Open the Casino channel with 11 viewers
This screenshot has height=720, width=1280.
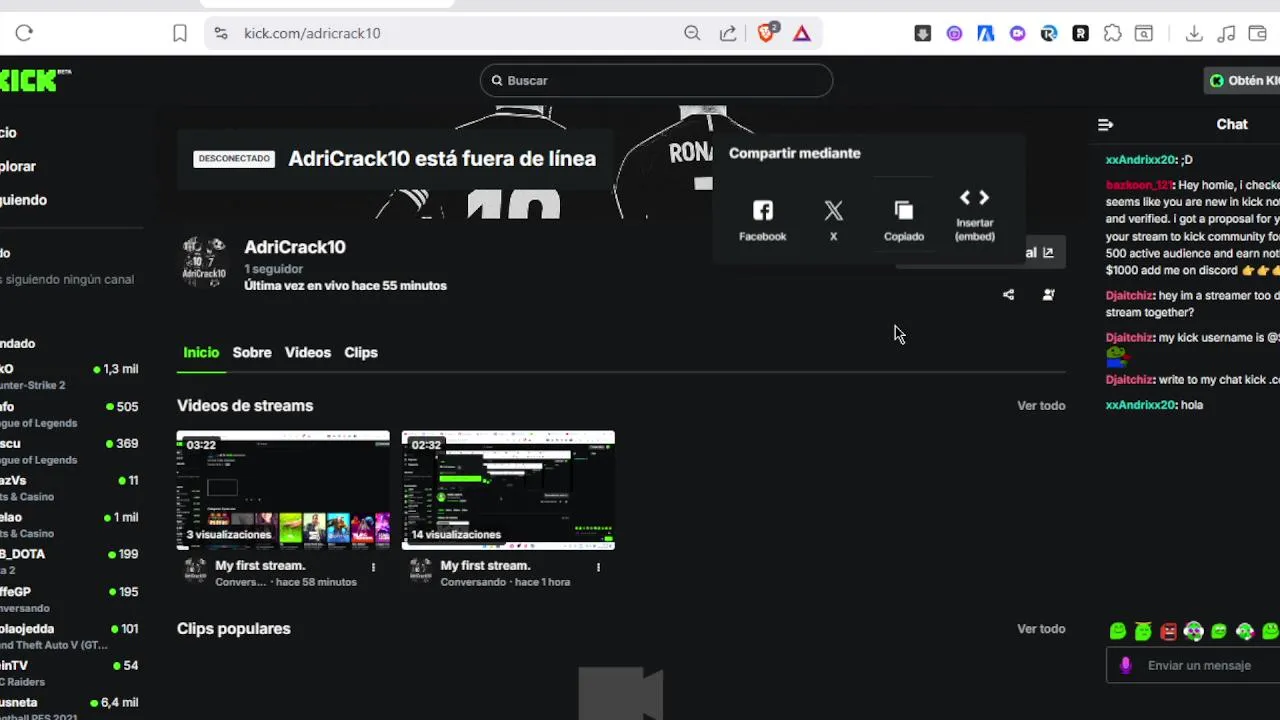click(x=69, y=488)
